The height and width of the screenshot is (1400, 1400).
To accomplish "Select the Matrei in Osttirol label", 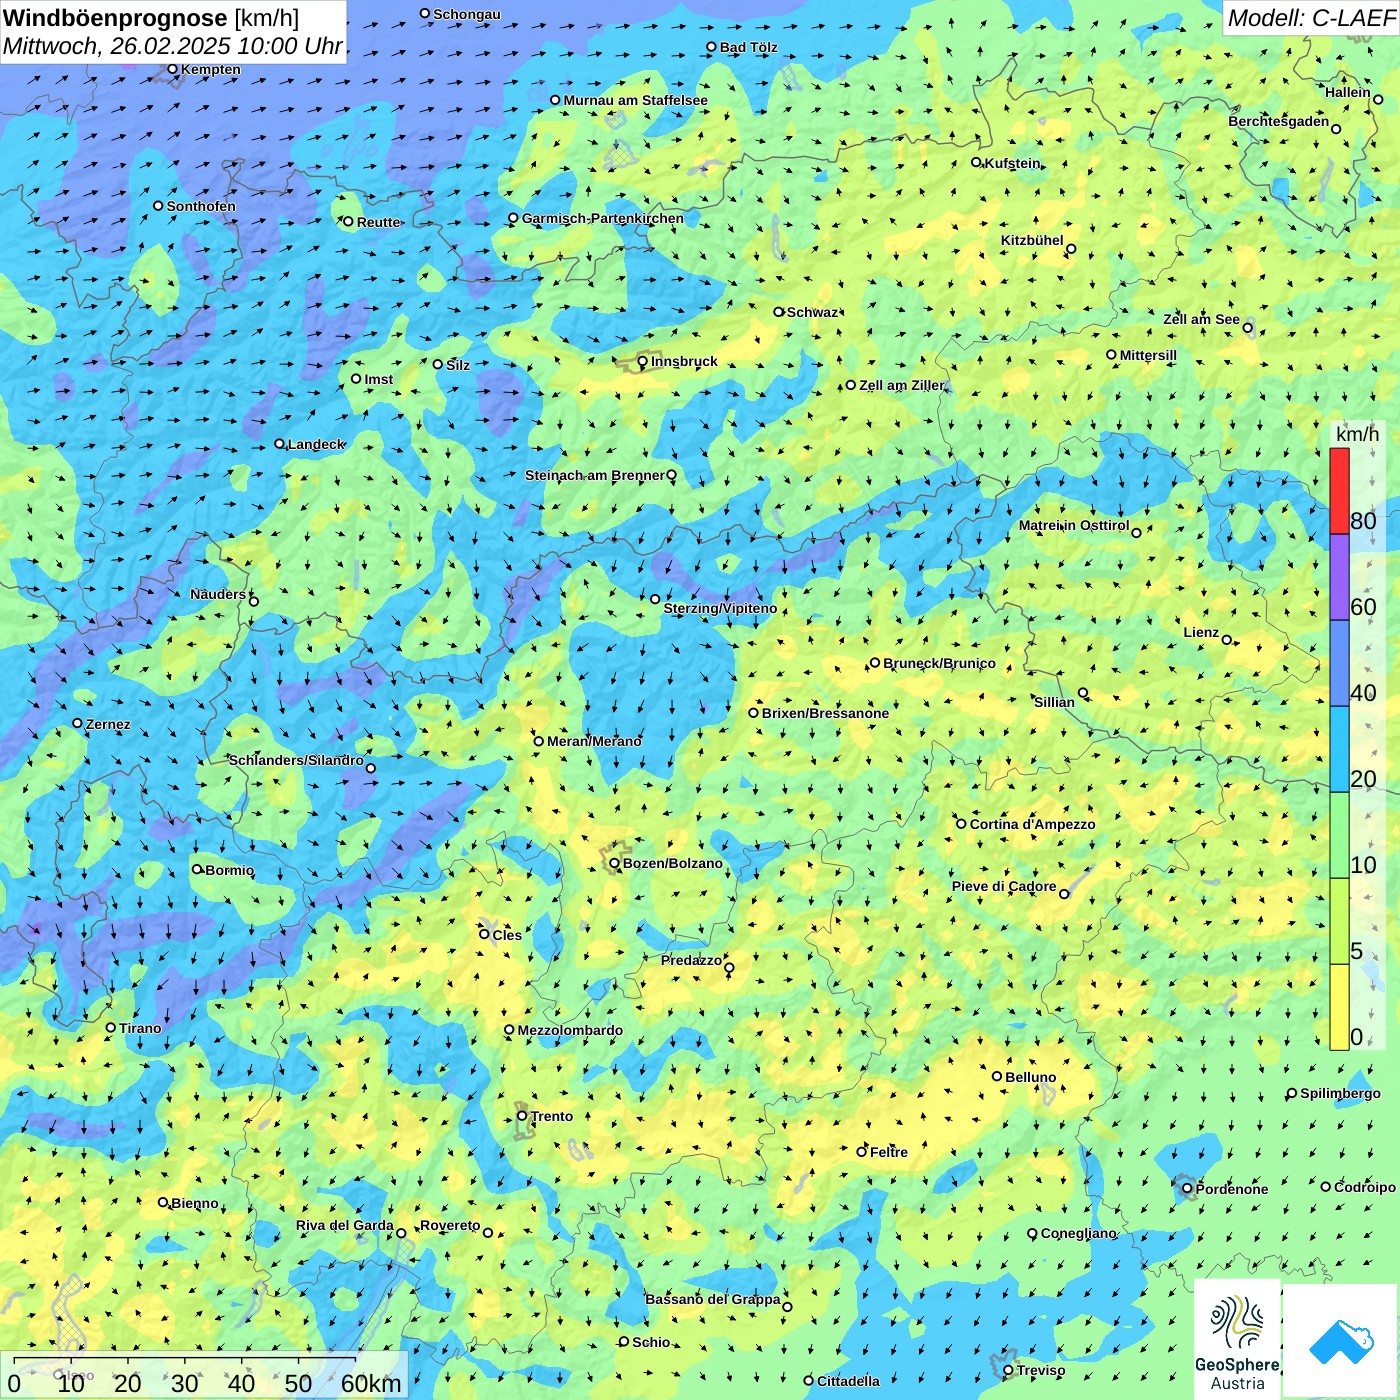I will (1074, 526).
